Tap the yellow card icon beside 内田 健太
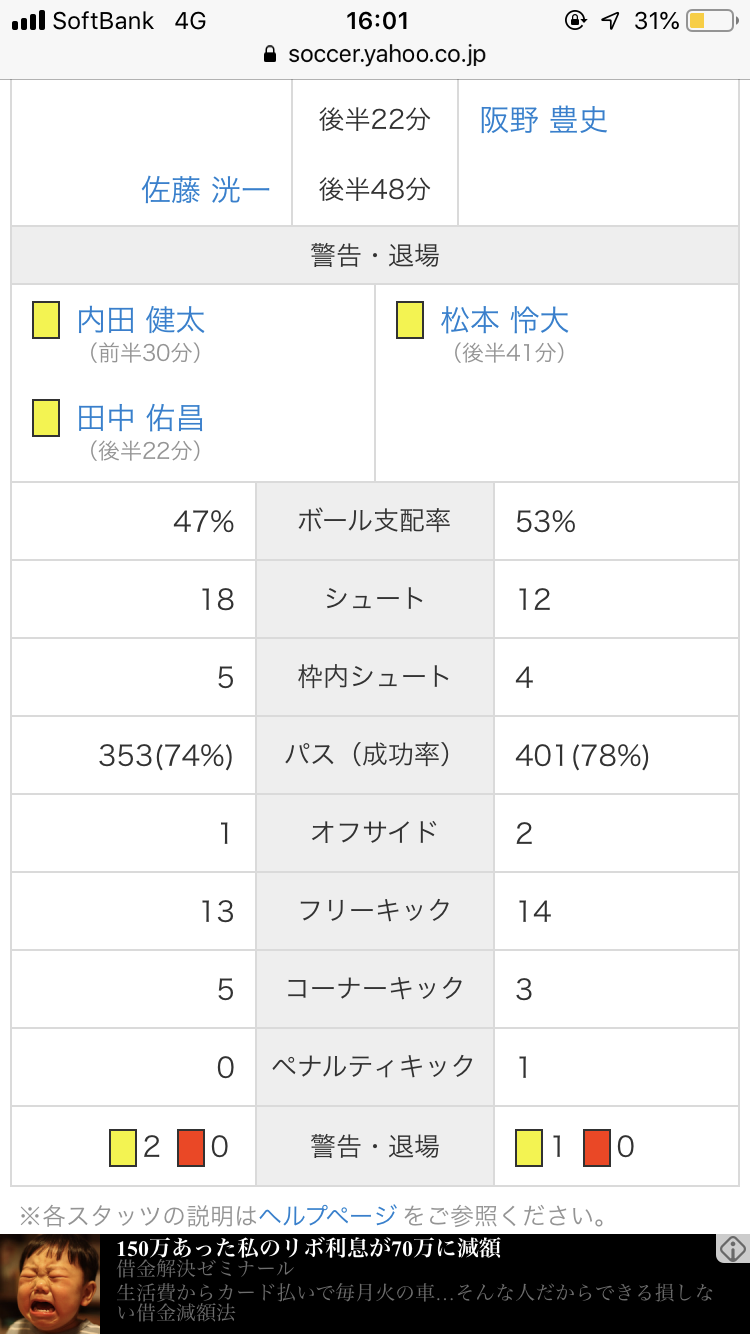 point(46,320)
